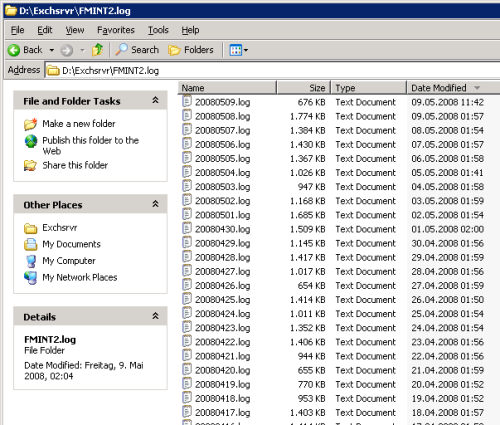
Task: Open the Views button menu
Action: click(x=239, y=50)
